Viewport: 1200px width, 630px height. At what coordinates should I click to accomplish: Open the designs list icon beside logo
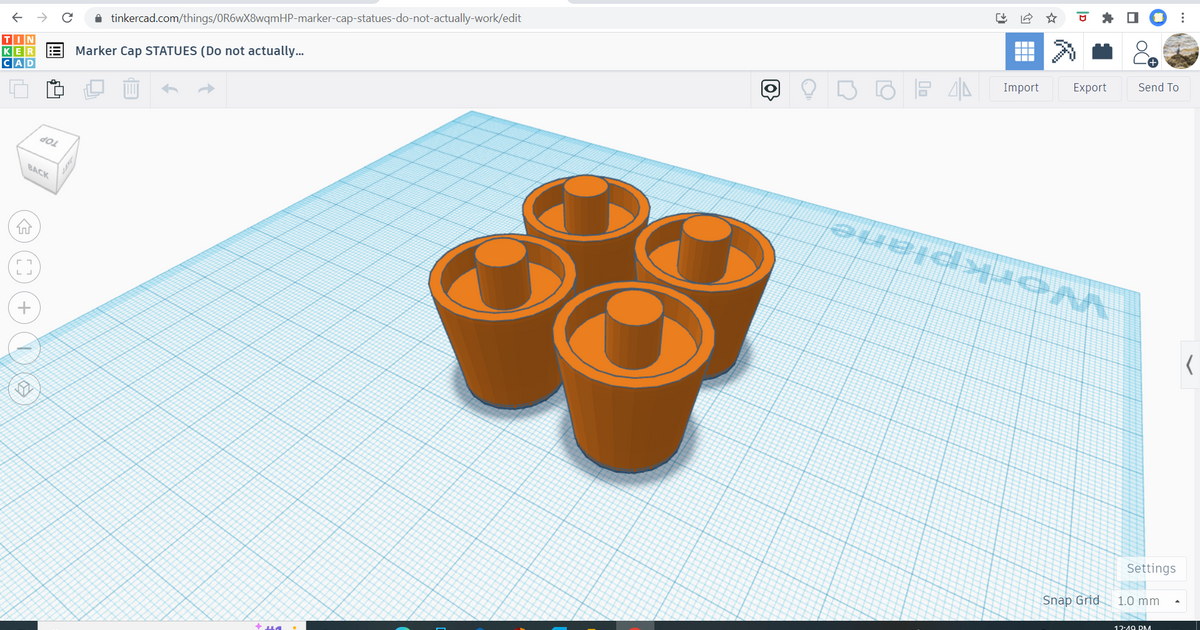coord(55,51)
